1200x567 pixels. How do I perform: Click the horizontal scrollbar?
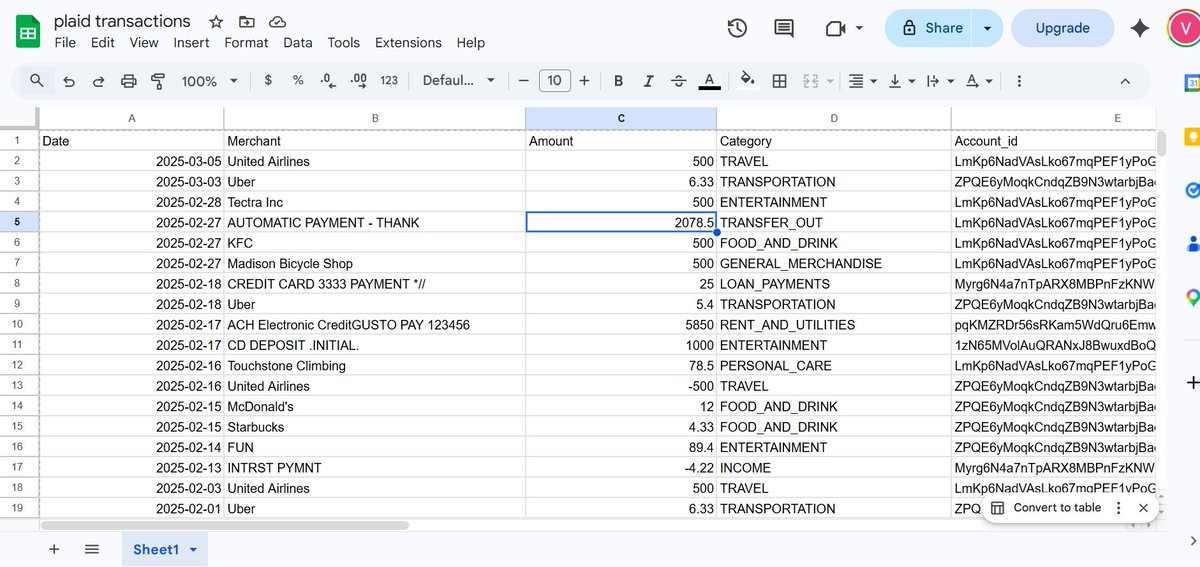click(x=224, y=524)
